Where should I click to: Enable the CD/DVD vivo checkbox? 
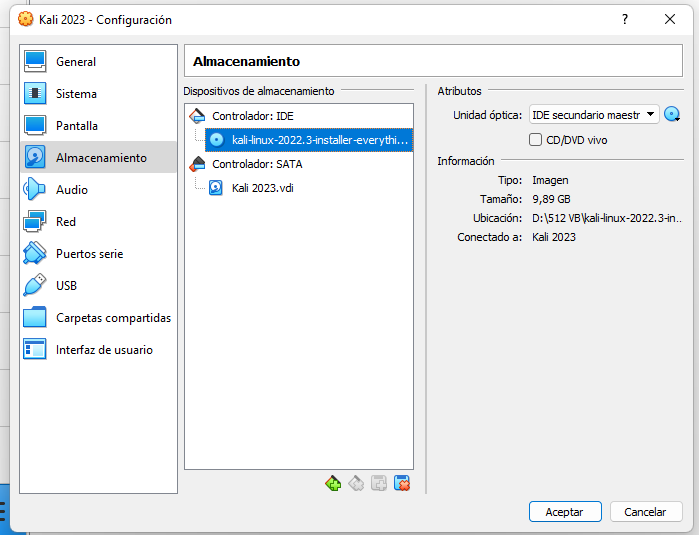[x=535, y=140]
